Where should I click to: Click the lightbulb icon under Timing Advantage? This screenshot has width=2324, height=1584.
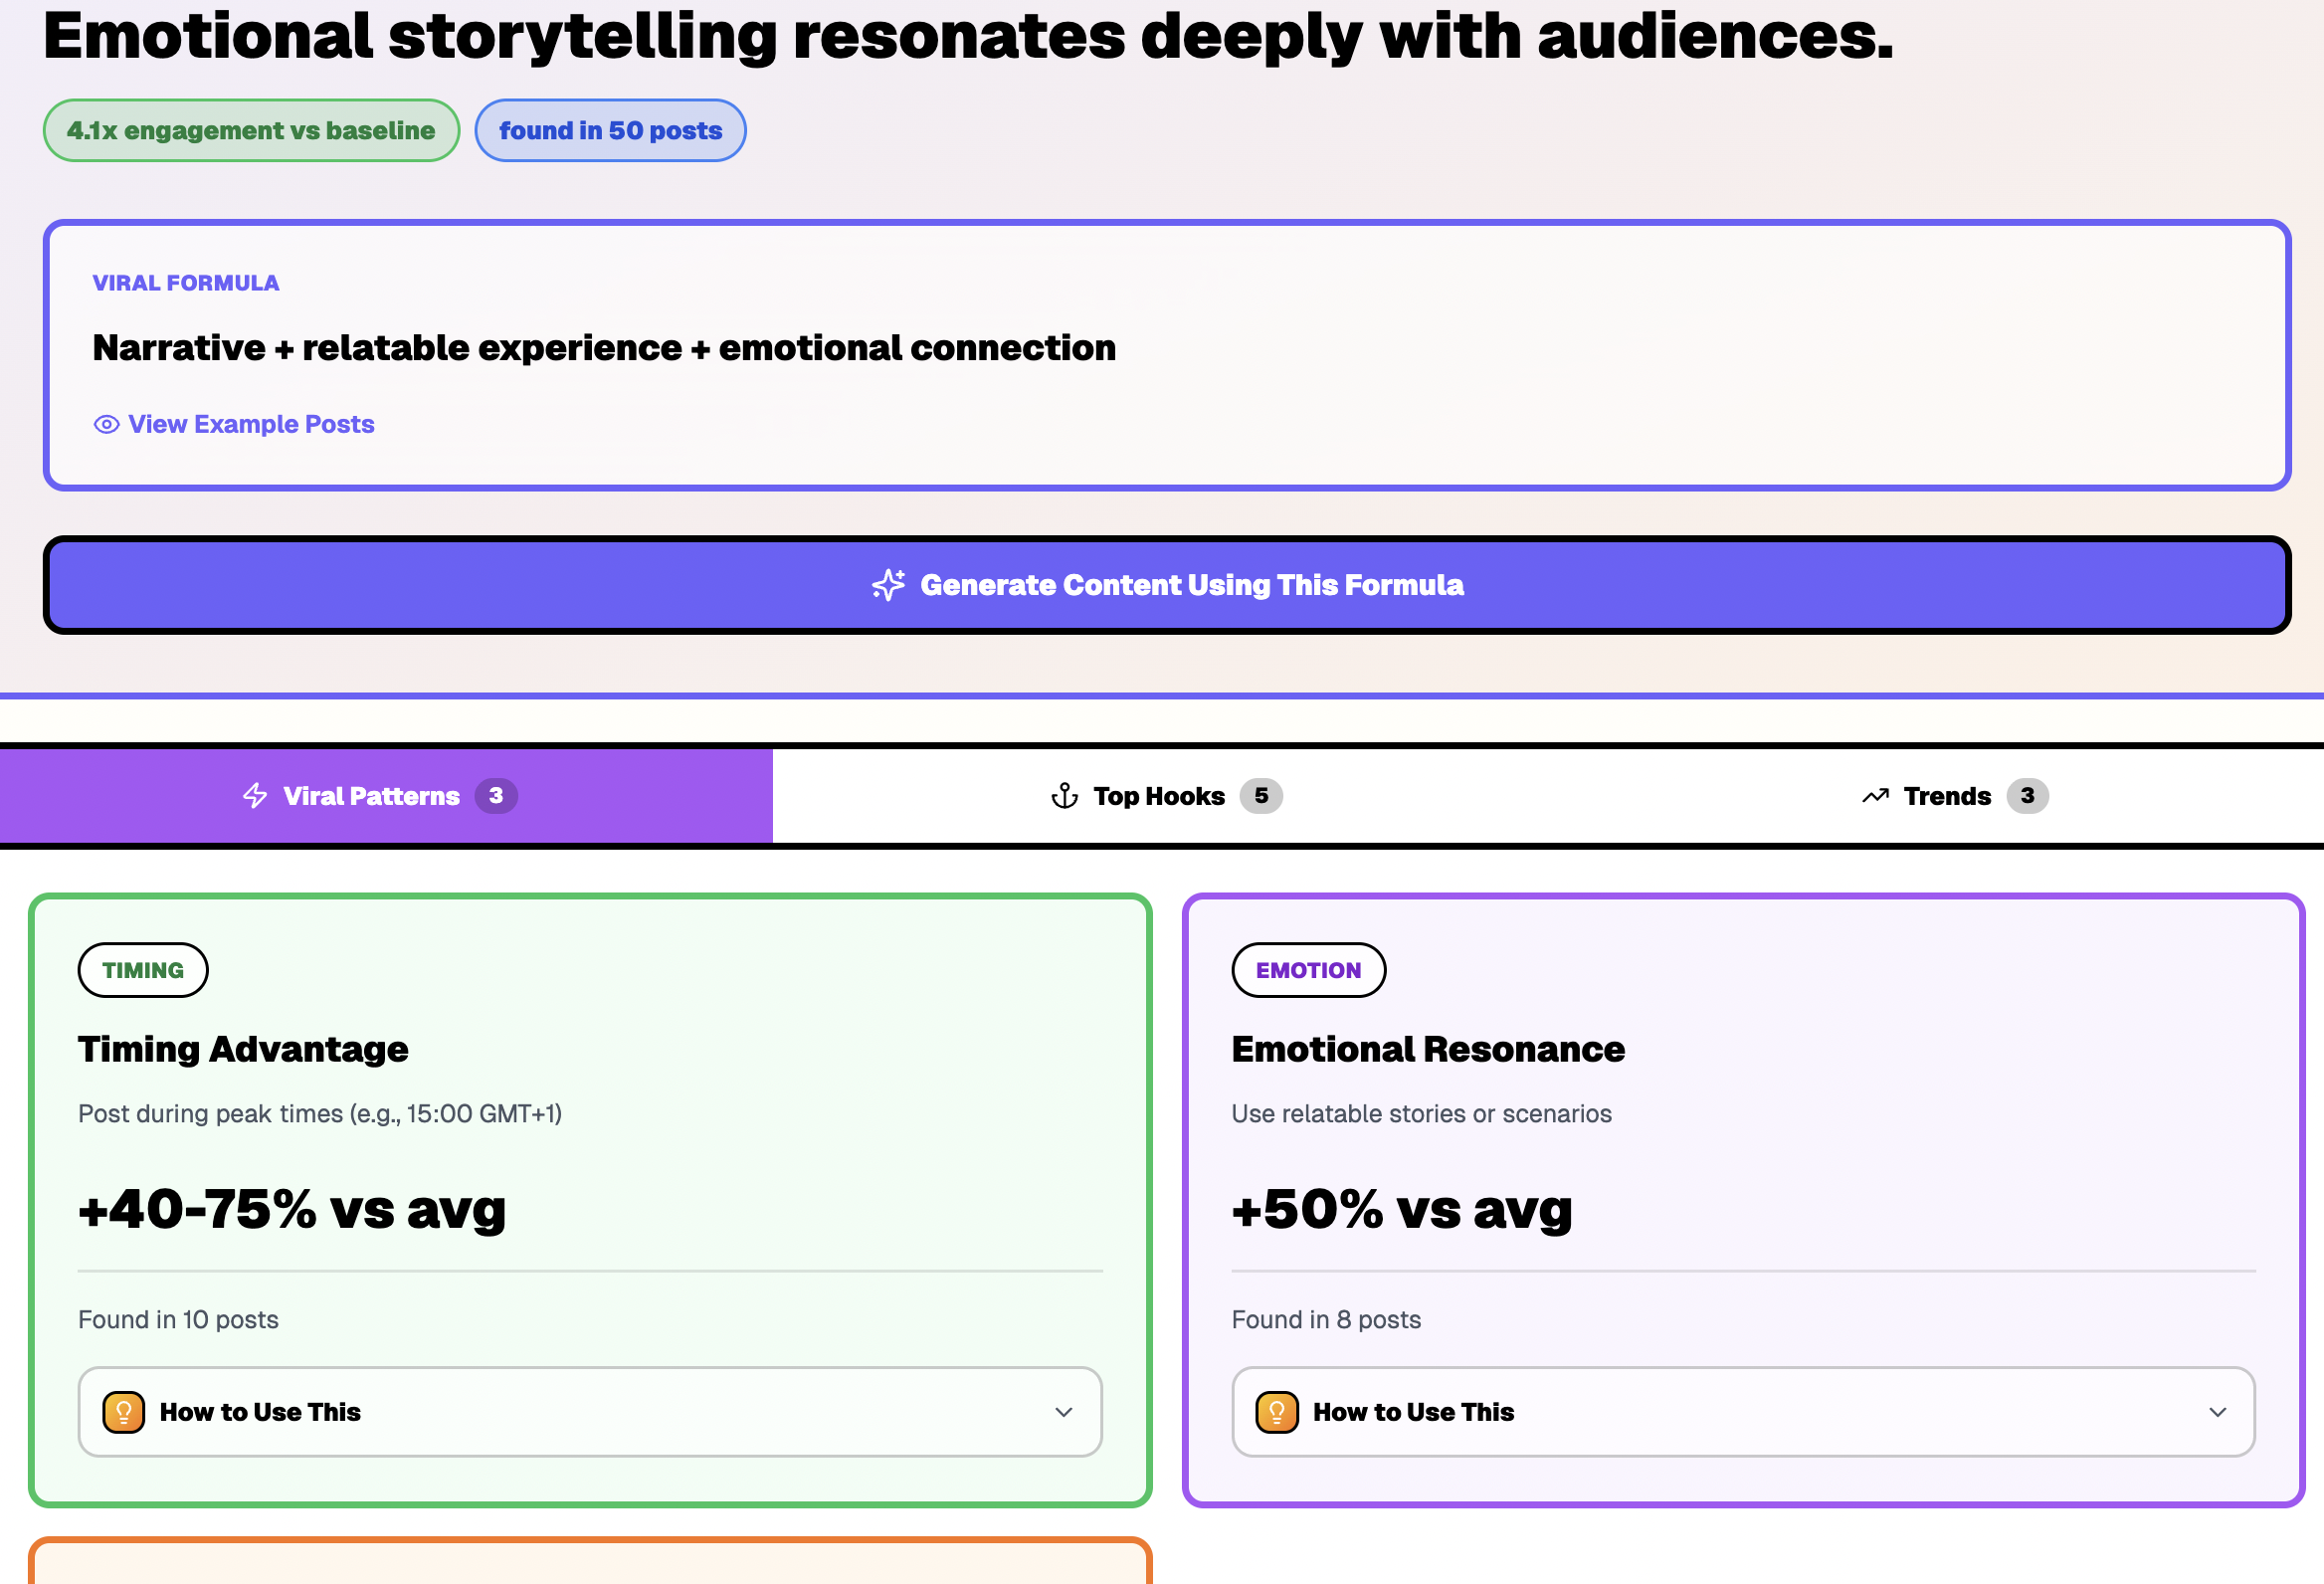coord(122,1411)
